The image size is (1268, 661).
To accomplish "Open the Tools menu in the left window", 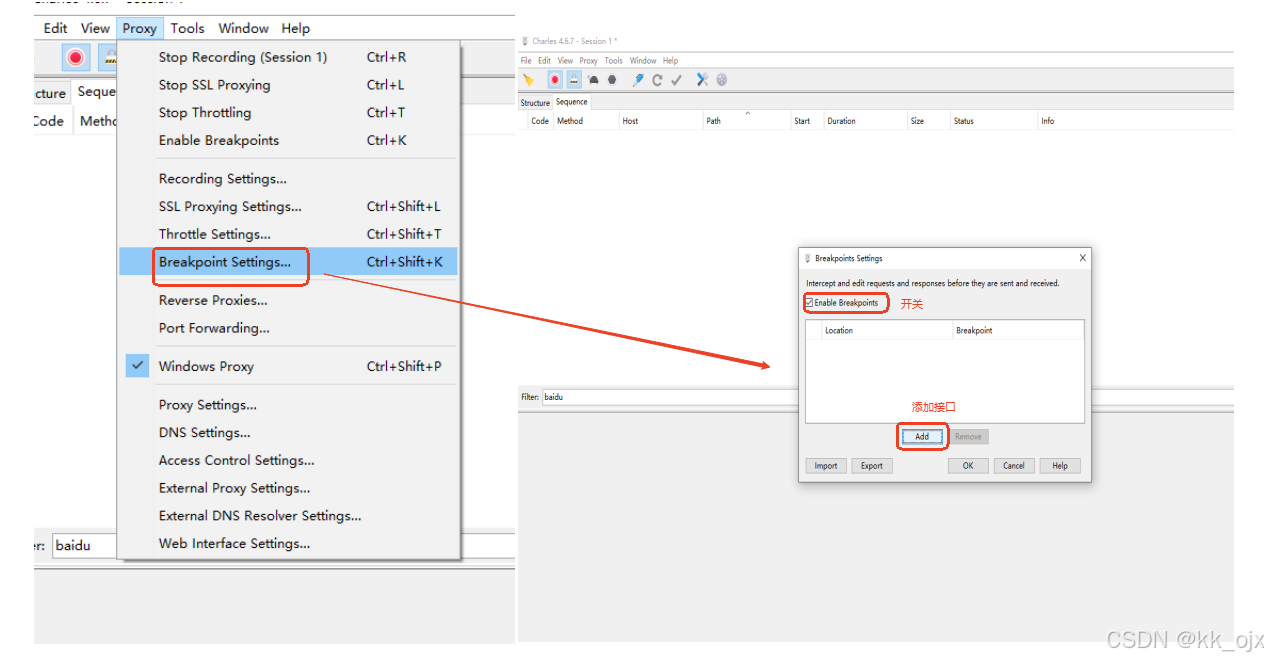I will (x=187, y=28).
